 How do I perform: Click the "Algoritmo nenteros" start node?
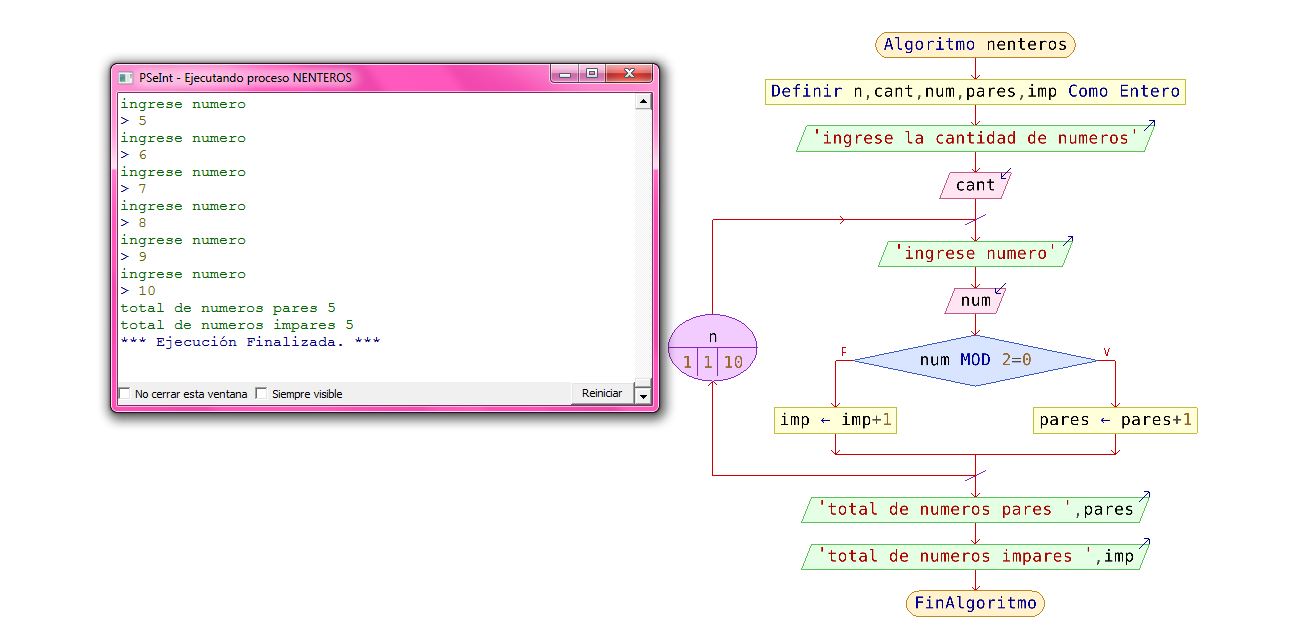pyautogui.click(x=974, y=44)
